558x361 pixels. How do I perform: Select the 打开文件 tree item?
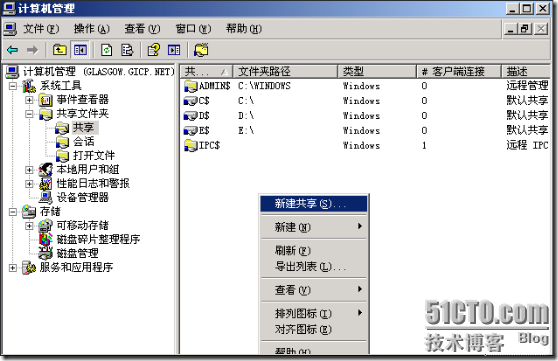pos(94,156)
